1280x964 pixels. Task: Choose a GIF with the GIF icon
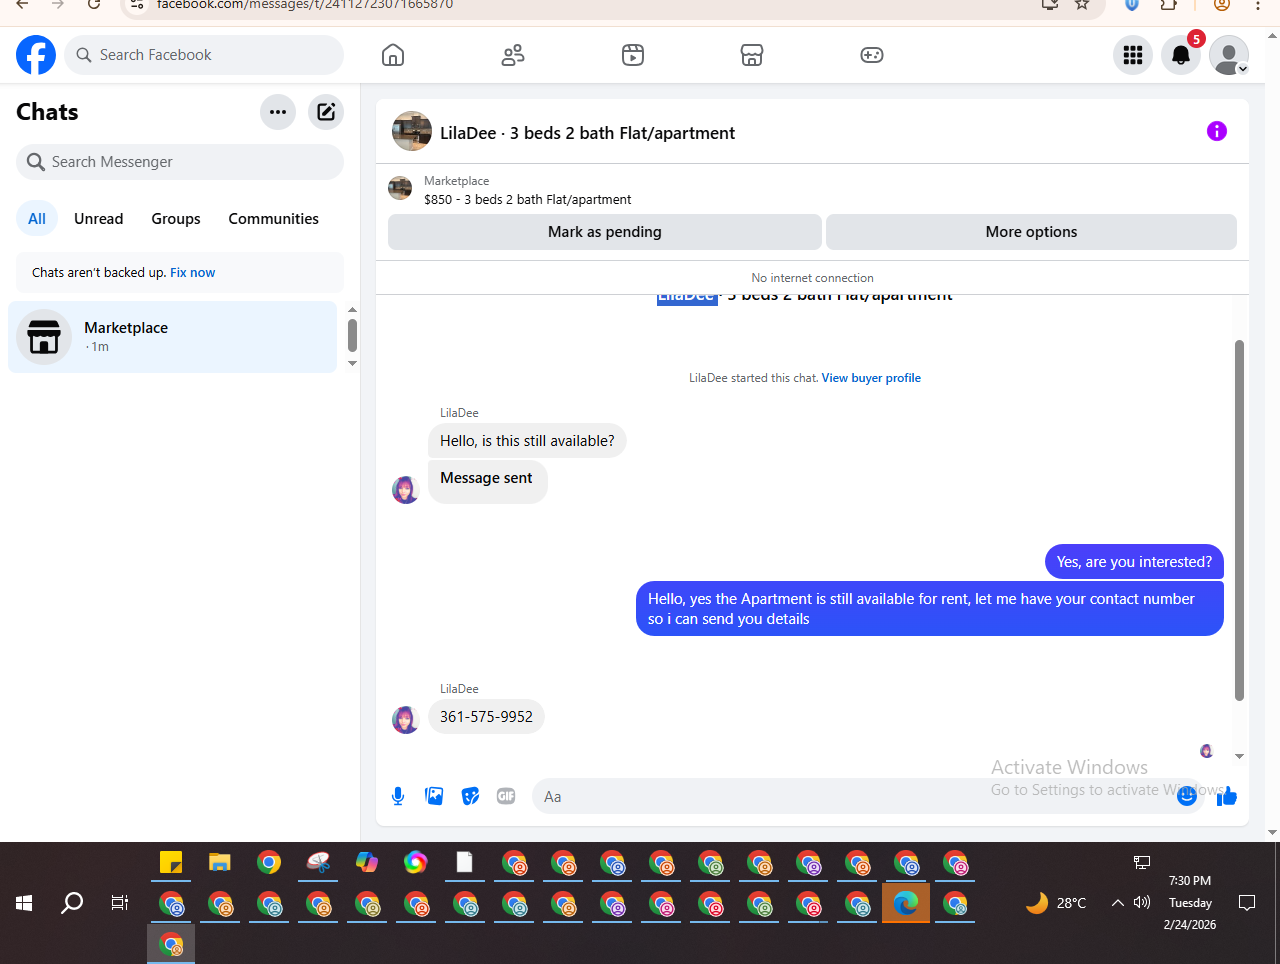click(506, 796)
